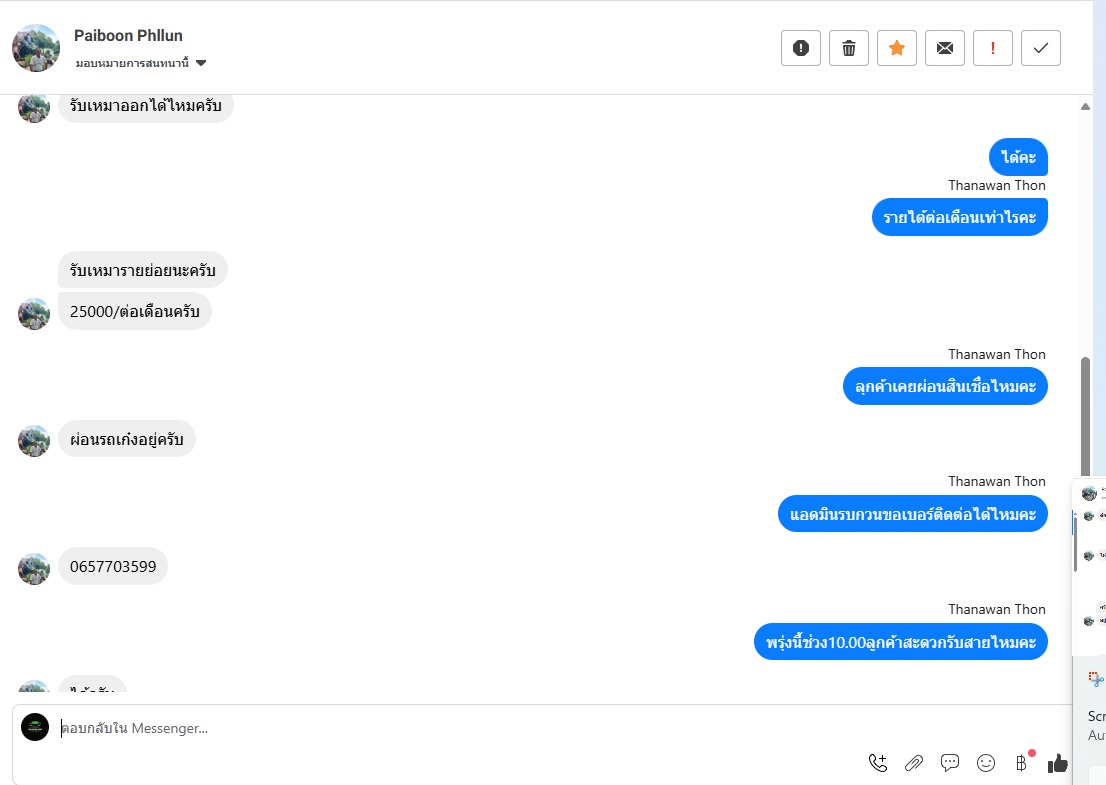
Task: Toggle the orange star follow-up flag
Action: (x=897, y=48)
